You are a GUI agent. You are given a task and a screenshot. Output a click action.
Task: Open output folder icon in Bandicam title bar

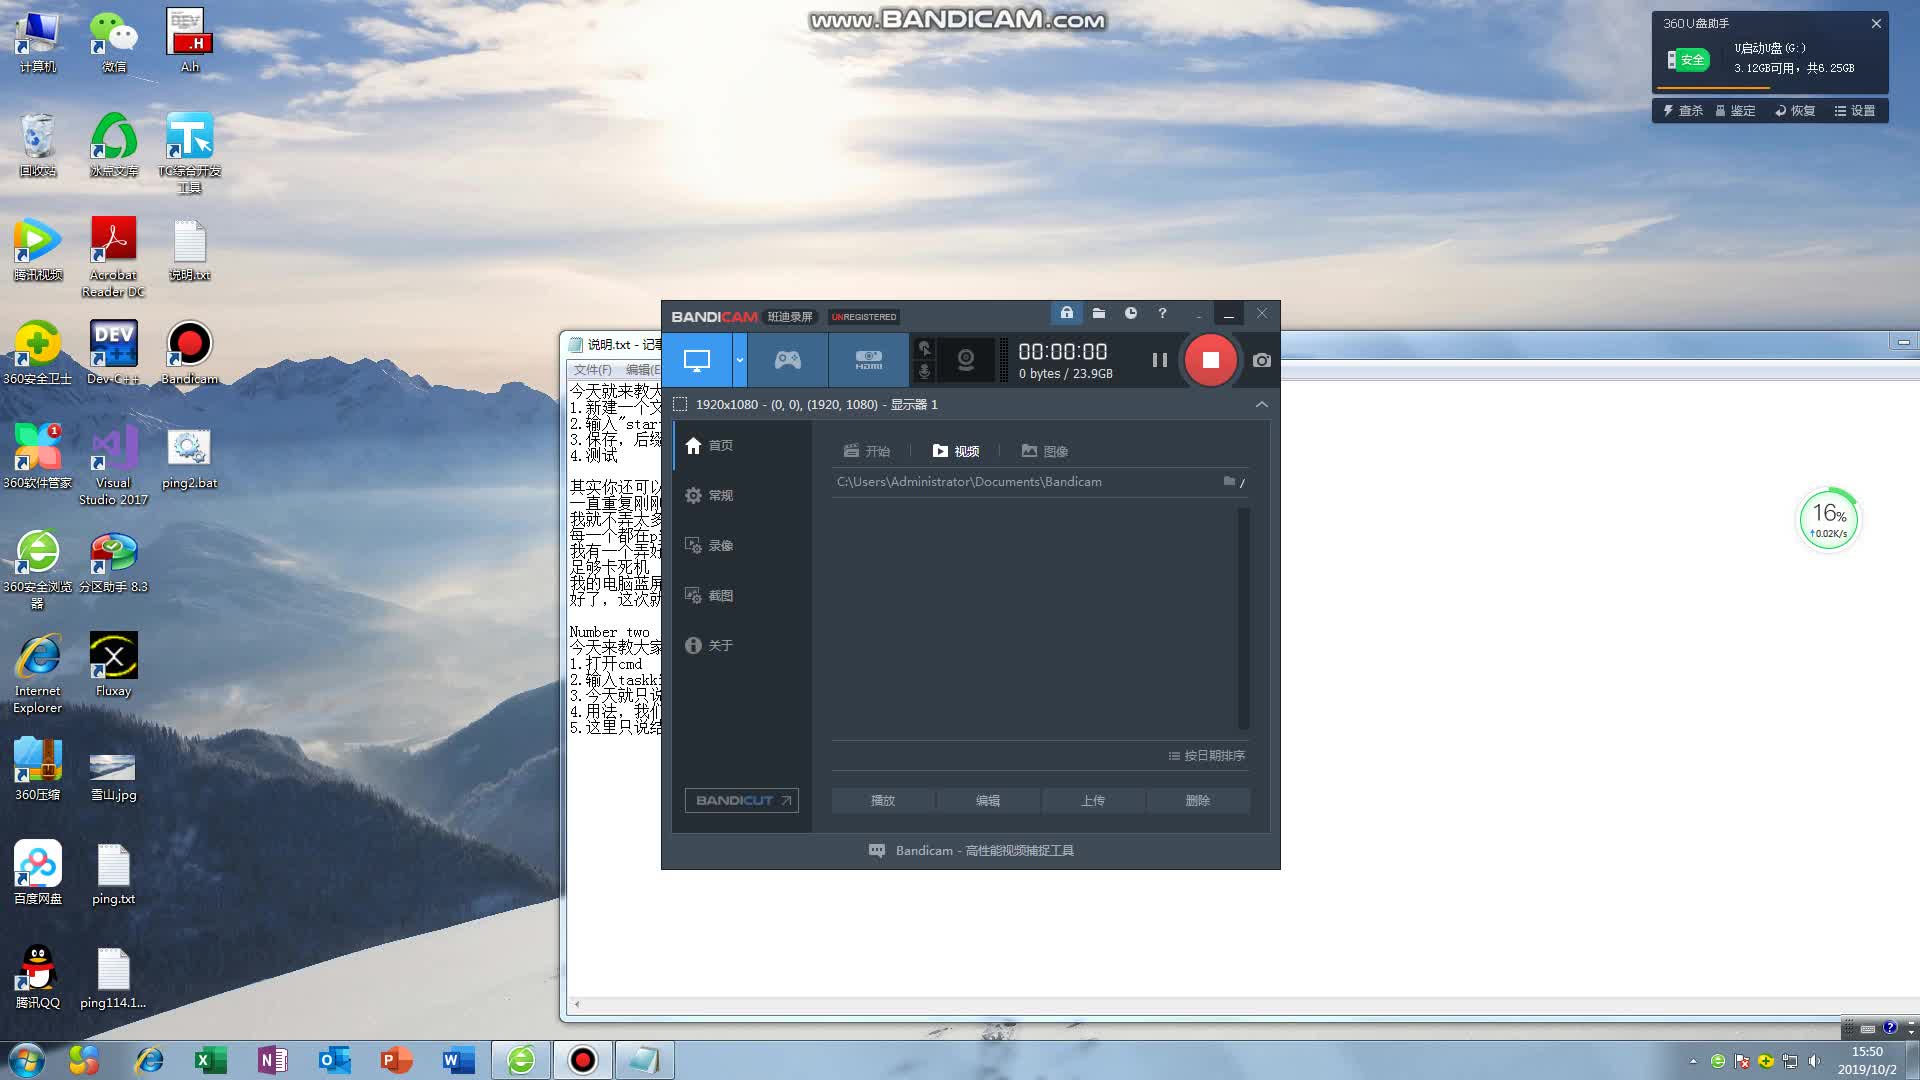pyautogui.click(x=1099, y=314)
